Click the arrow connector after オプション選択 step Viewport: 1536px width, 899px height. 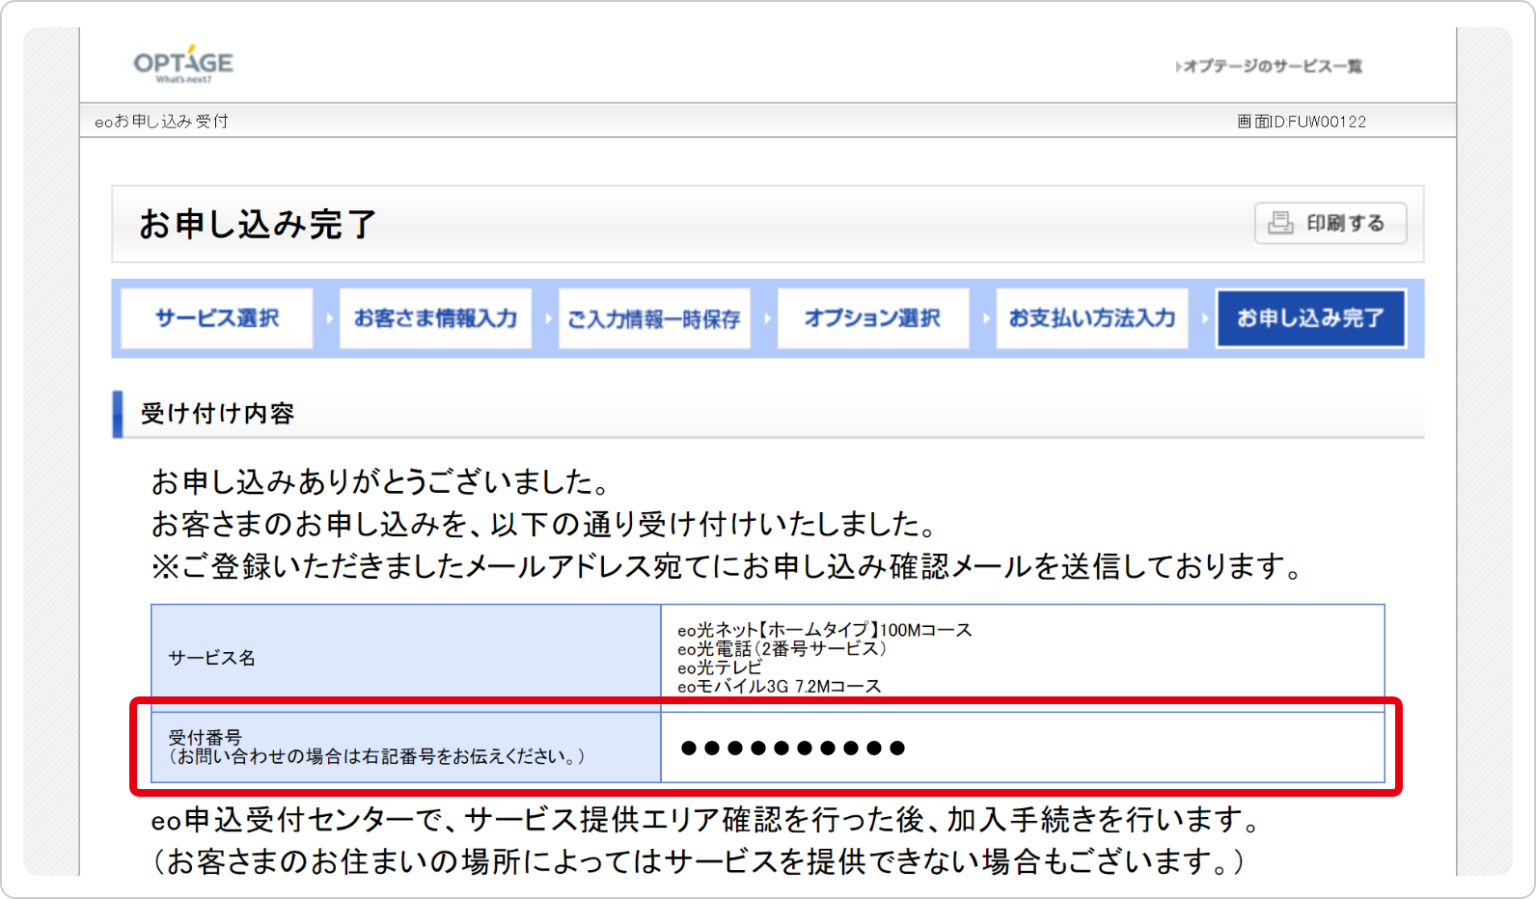(x=986, y=317)
